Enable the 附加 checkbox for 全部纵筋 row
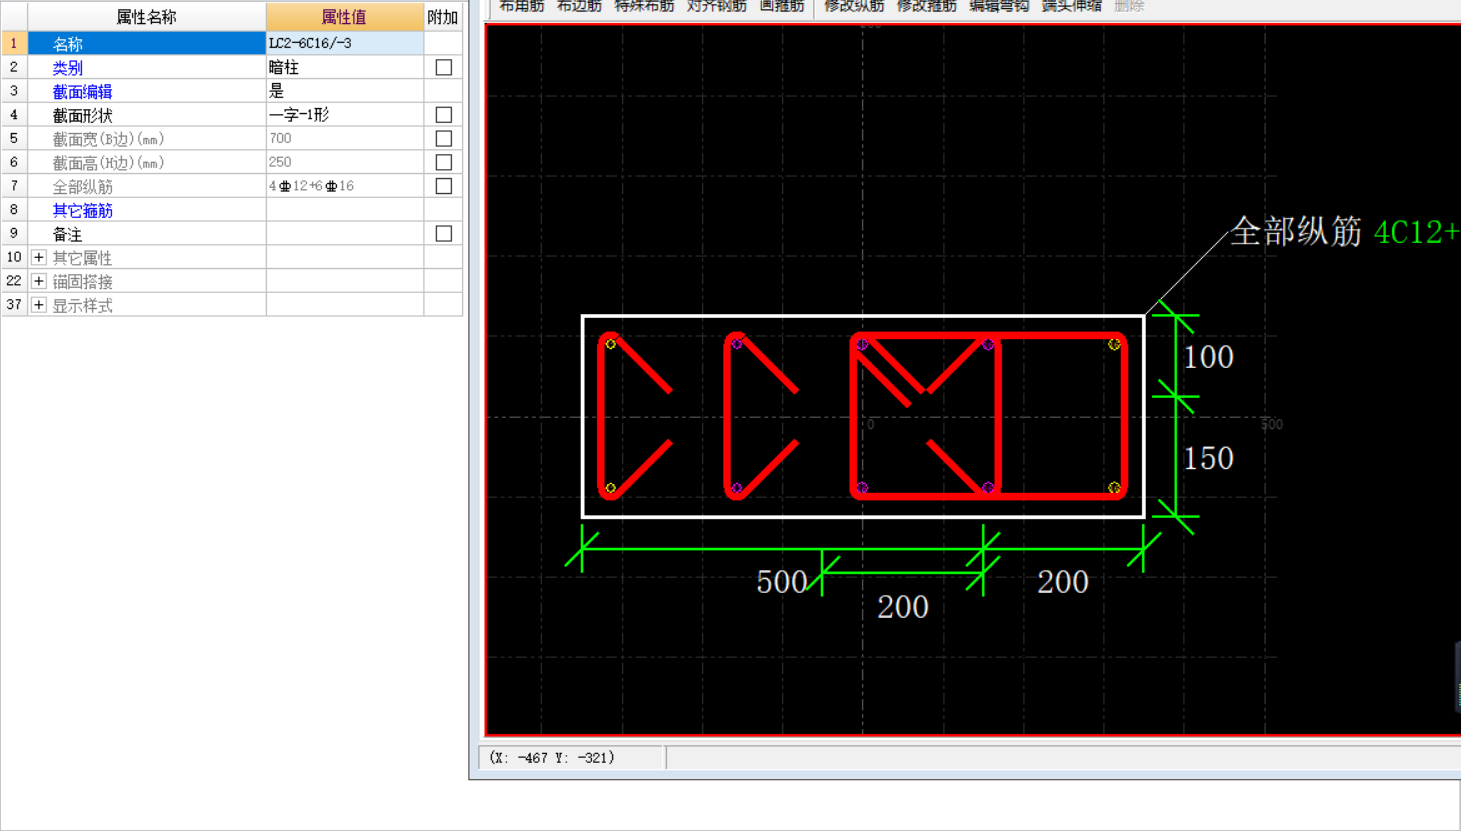1461x831 pixels. [x=444, y=186]
